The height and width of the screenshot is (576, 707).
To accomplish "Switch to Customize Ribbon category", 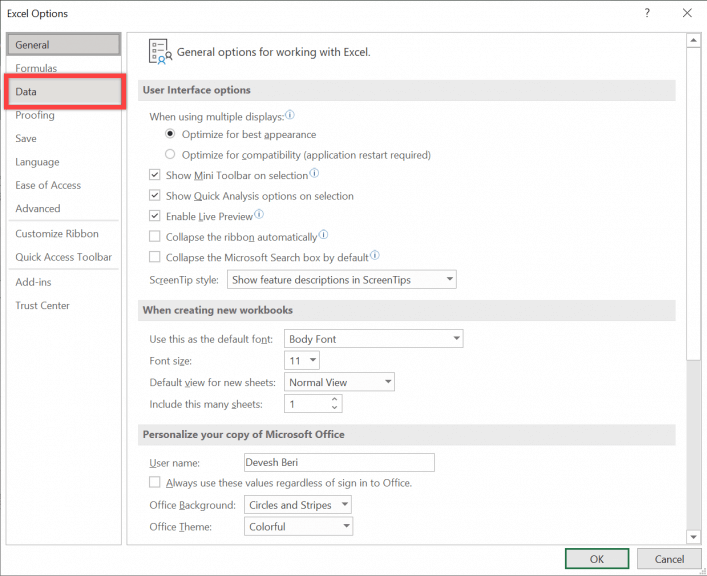I will point(57,234).
